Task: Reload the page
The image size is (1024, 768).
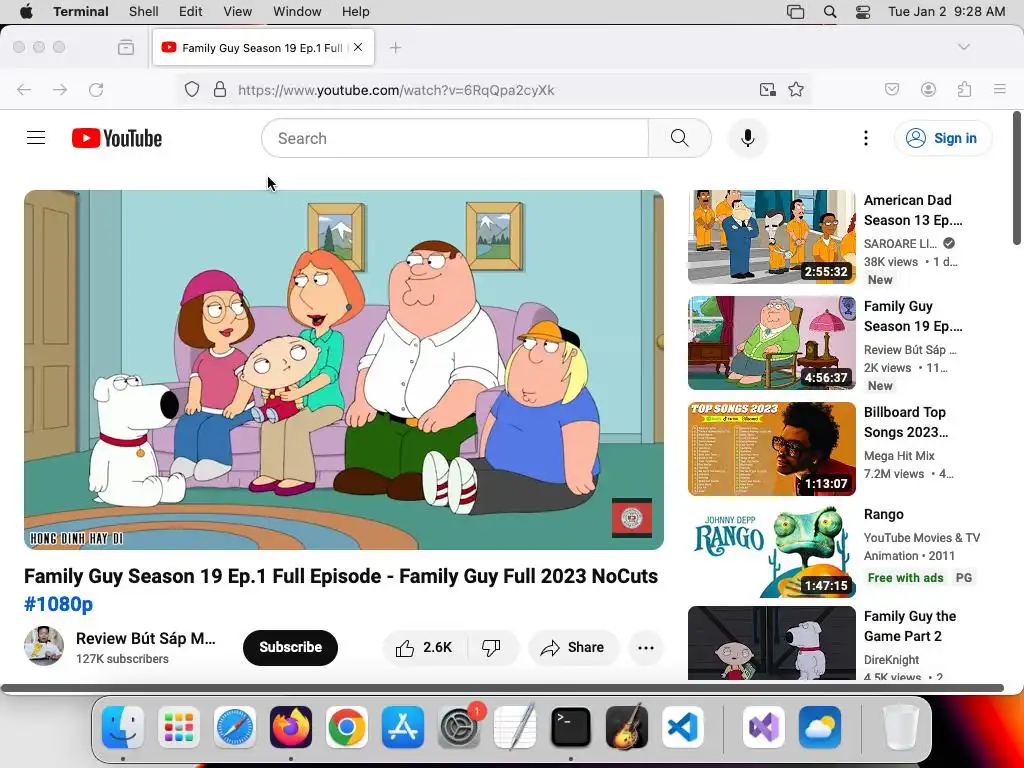Action: pos(96,89)
